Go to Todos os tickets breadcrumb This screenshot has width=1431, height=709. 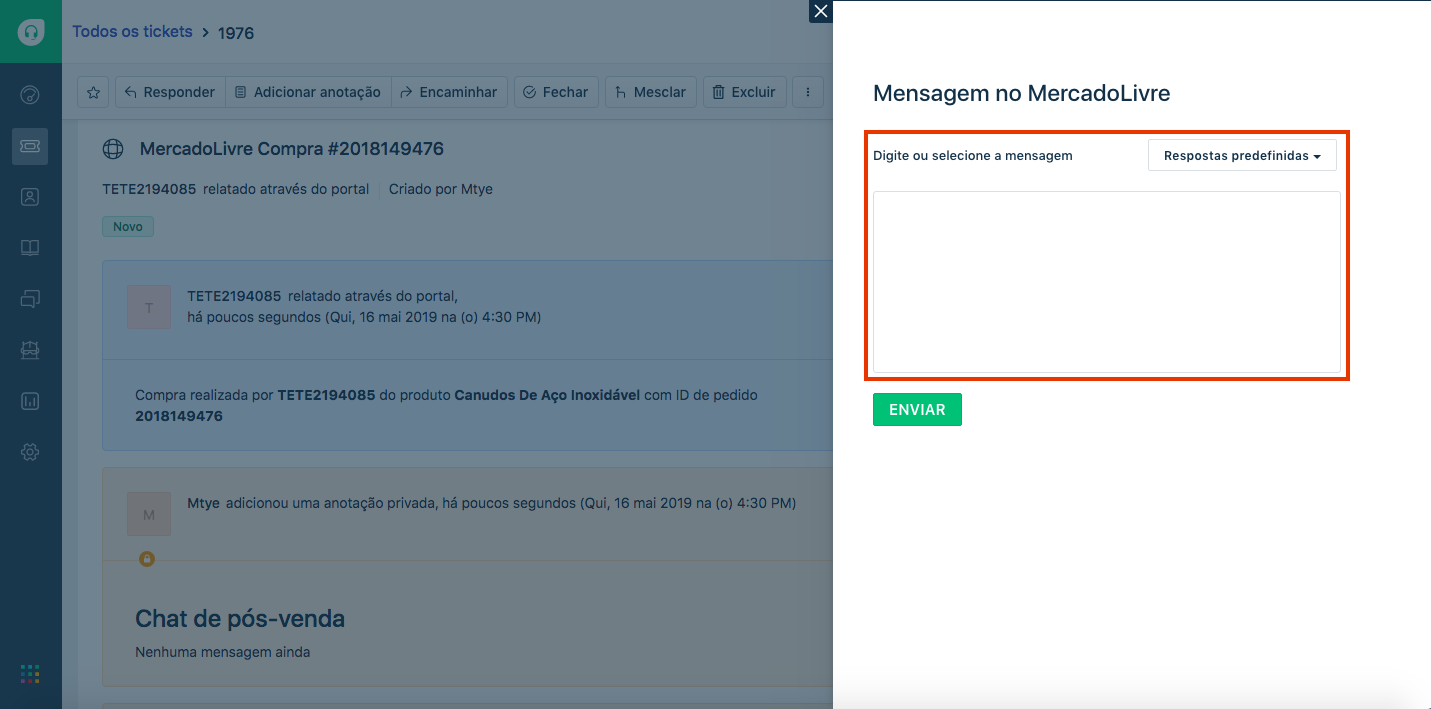(132, 32)
